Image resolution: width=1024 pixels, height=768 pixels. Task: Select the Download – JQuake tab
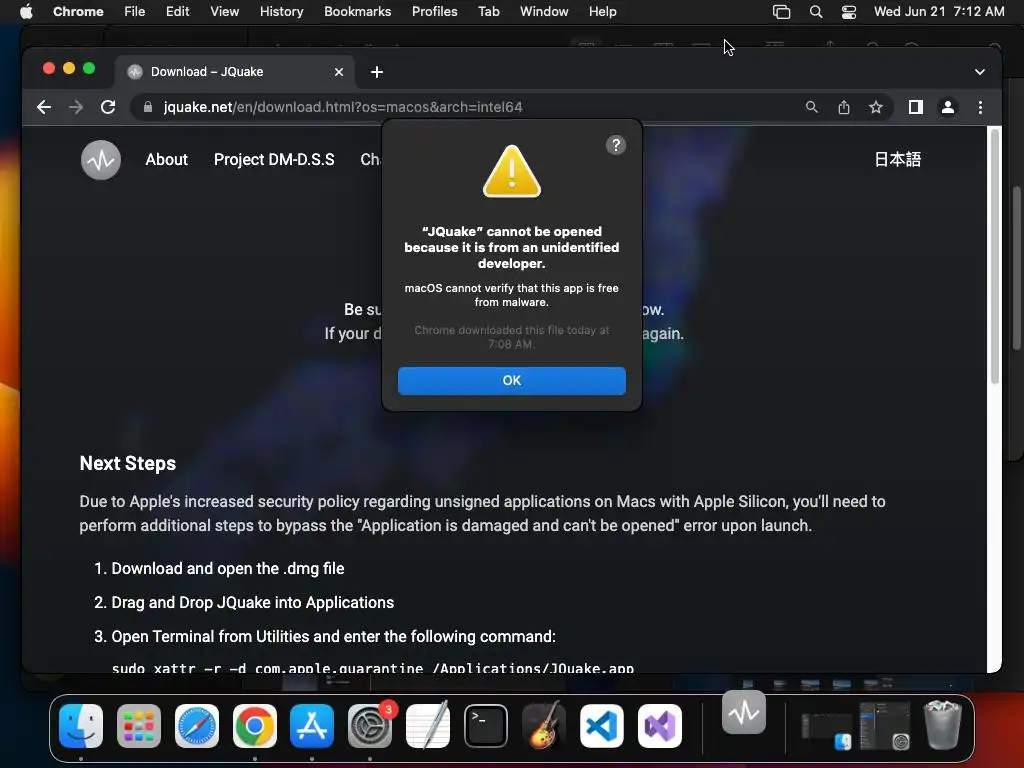pos(235,72)
